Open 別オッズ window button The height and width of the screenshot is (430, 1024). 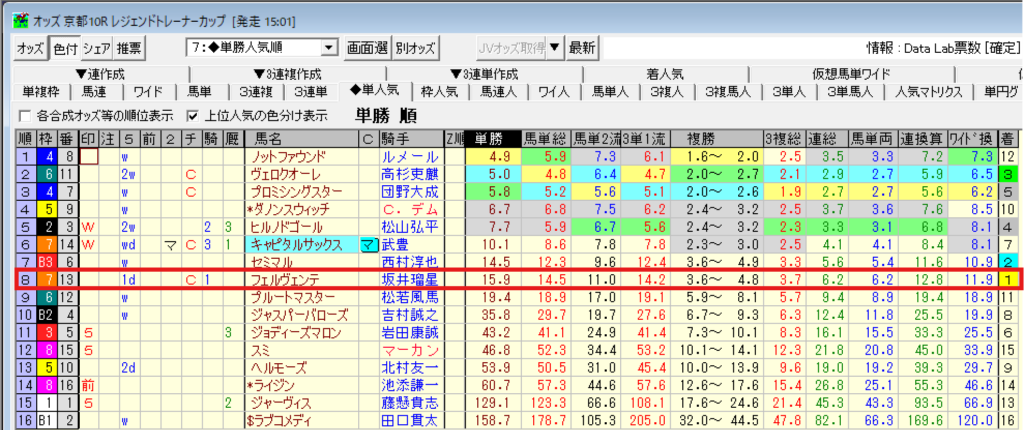[x=415, y=47]
